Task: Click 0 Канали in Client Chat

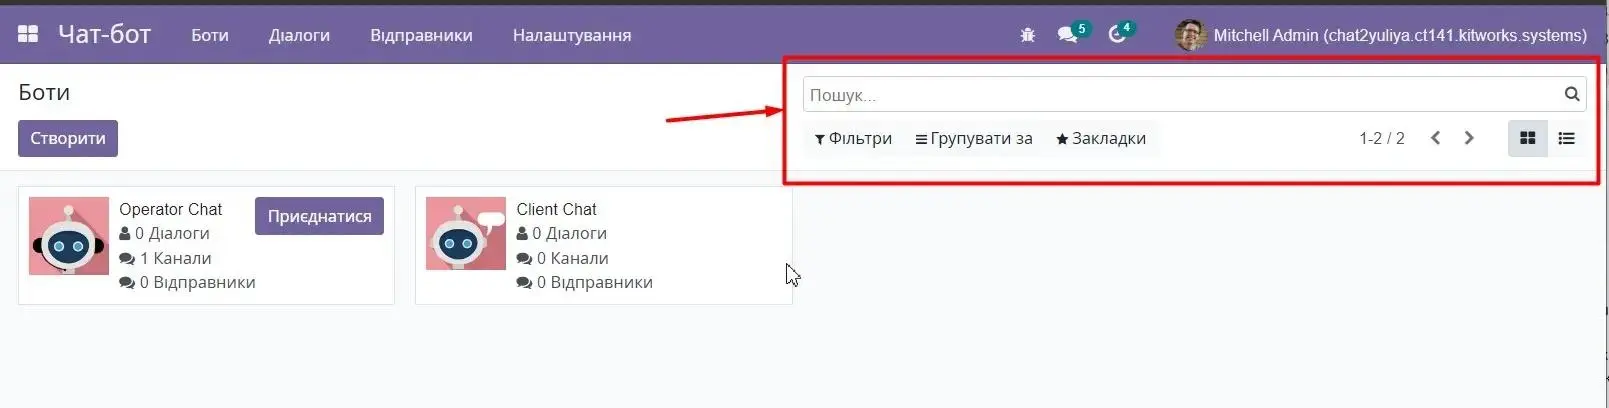Action: pyautogui.click(x=562, y=258)
